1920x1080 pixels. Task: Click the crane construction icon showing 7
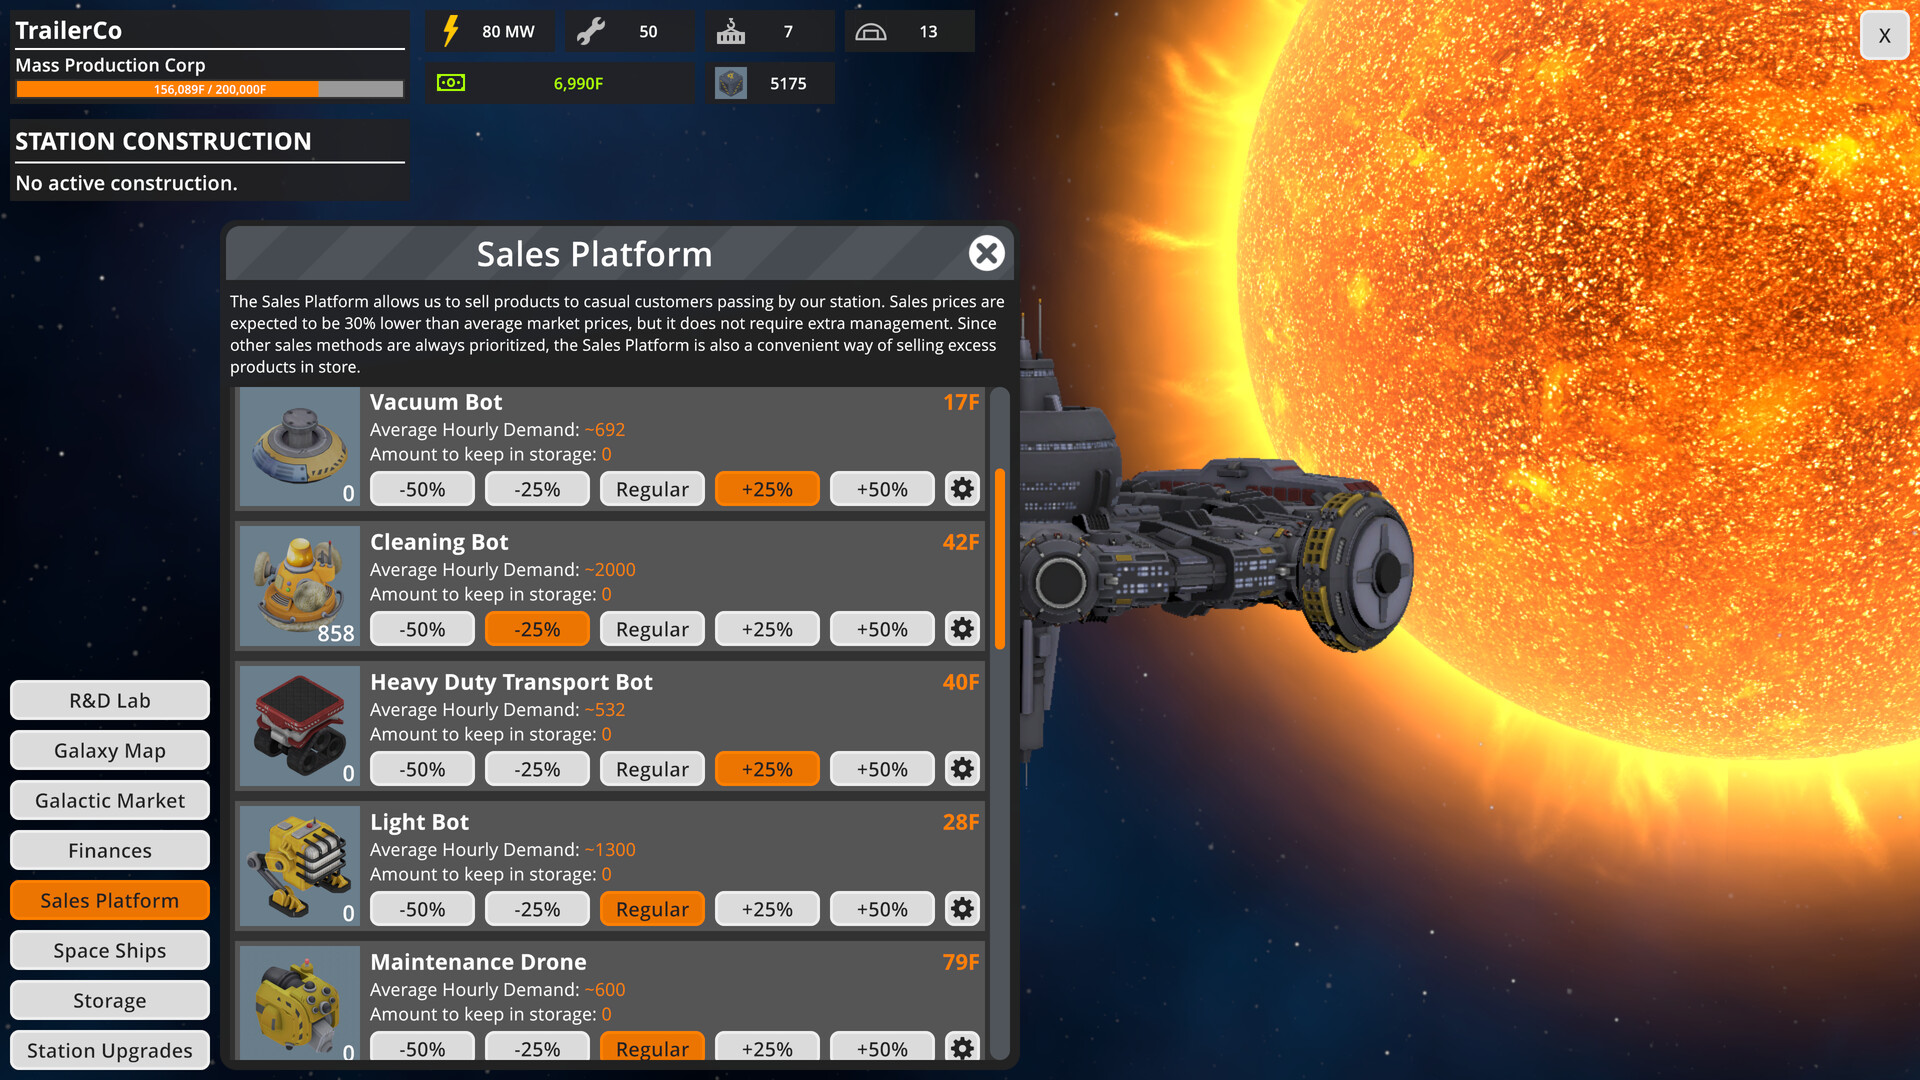[x=731, y=31]
